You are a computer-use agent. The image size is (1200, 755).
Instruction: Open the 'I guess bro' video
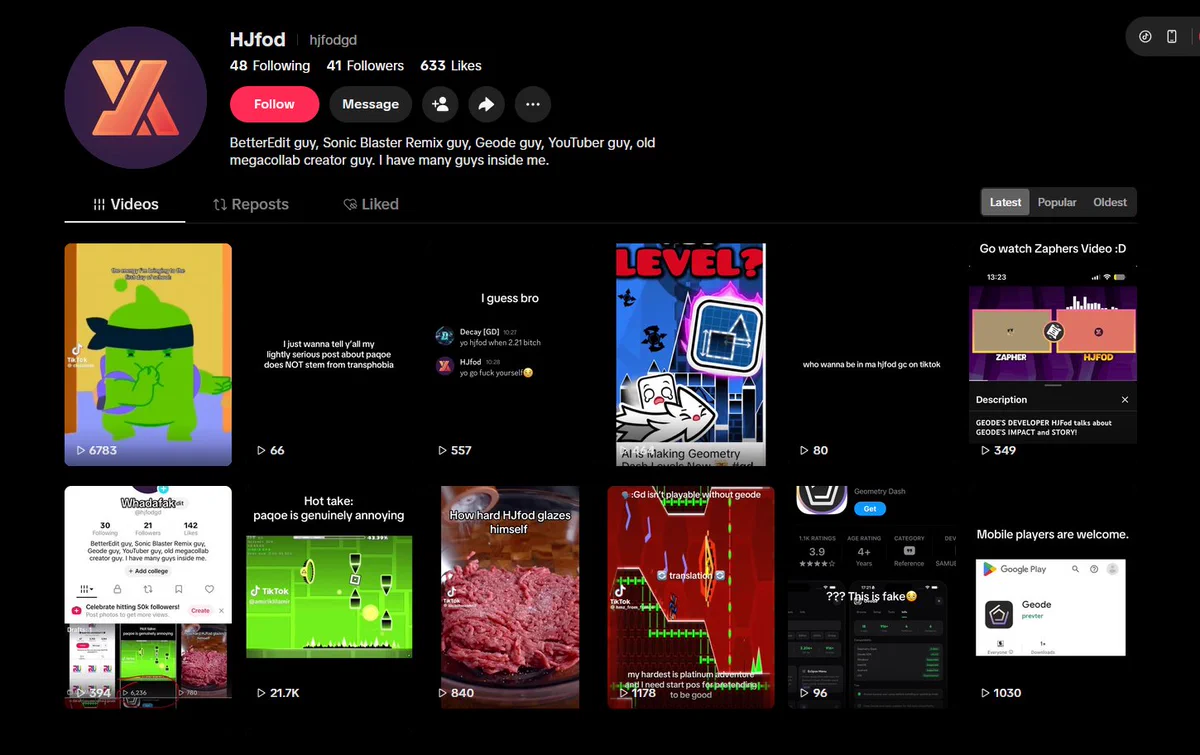[510, 355]
